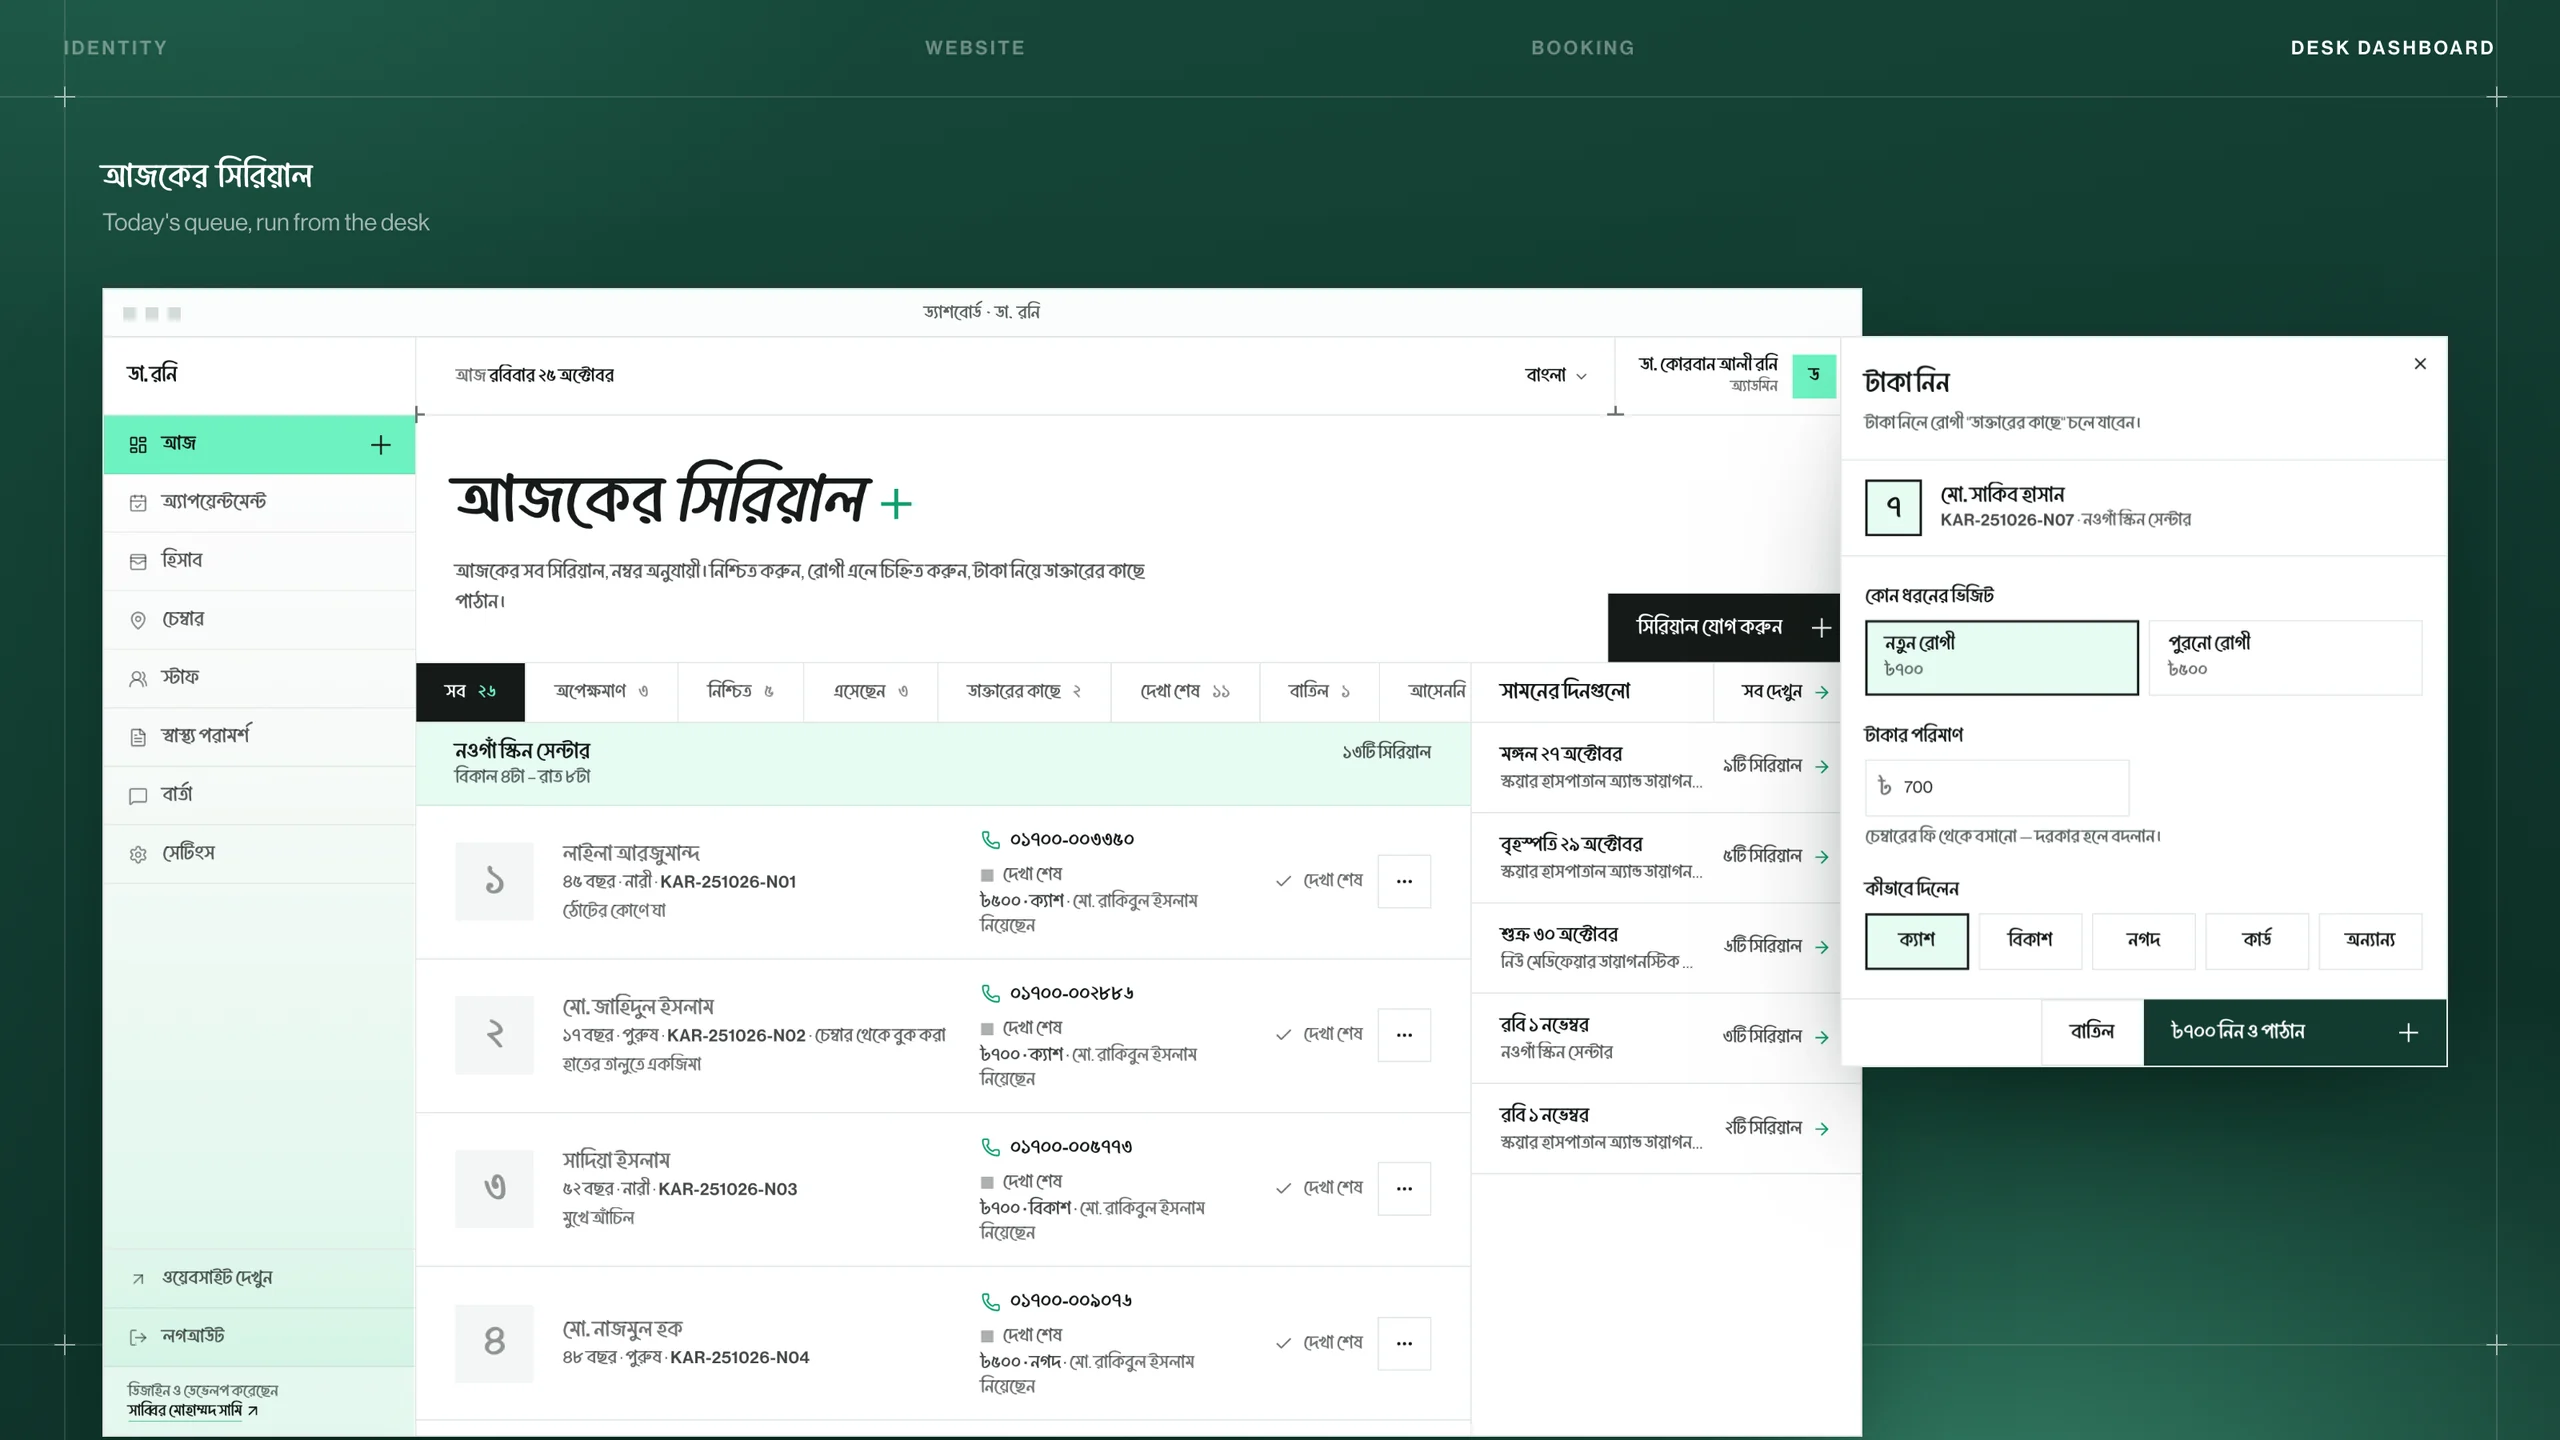Click phone icon for ০১৭০০-০০২৮৮৬
The width and height of the screenshot is (2560, 1440).
990,993
